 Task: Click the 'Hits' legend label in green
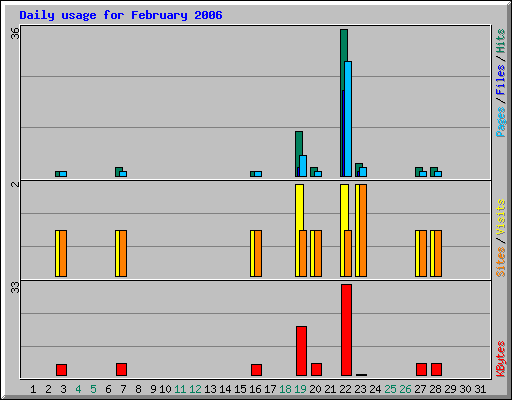point(501,41)
